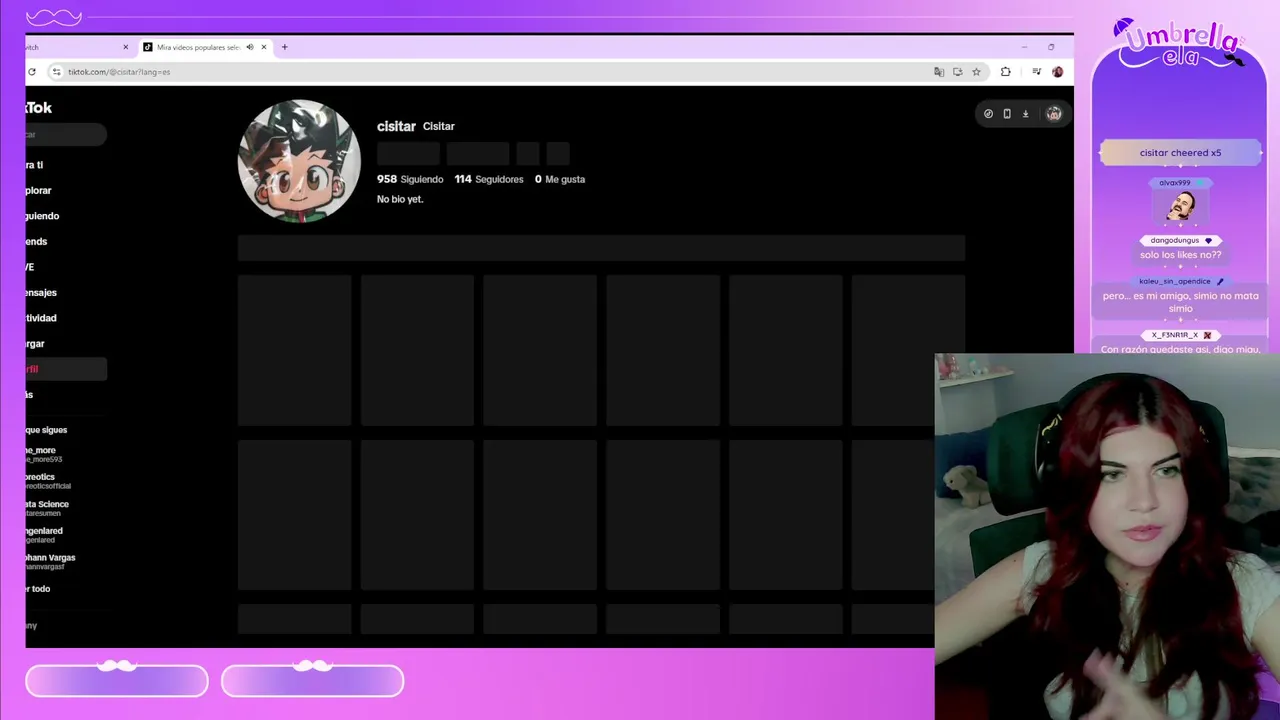Open the 958 Siguiendo list
1280x720 pixels.
click(410, 179)
